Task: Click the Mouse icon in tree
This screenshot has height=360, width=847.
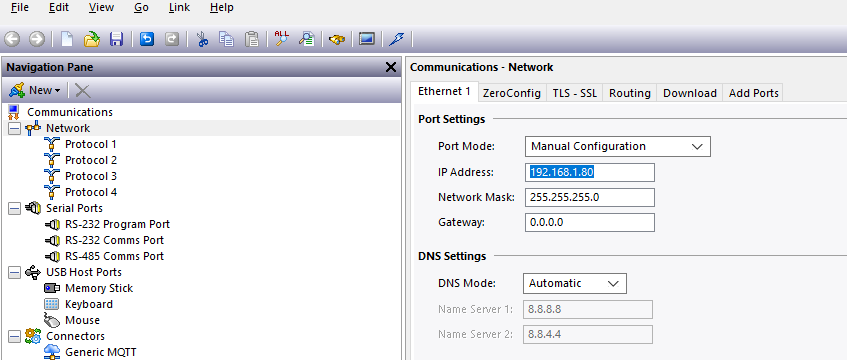Action: 52,321
